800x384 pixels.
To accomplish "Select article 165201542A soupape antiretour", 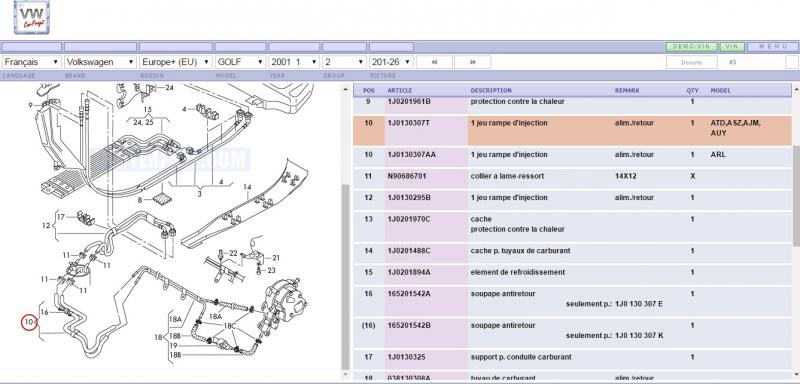I will 572,301.
